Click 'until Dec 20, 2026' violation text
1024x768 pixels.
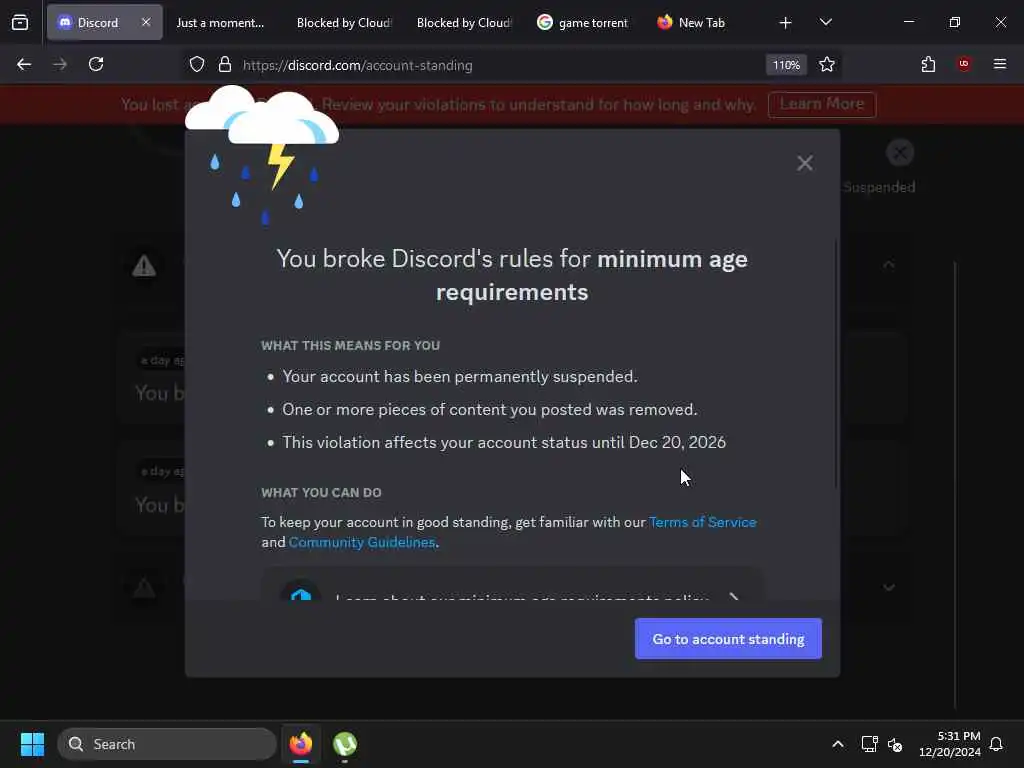(x=659, y=442)
